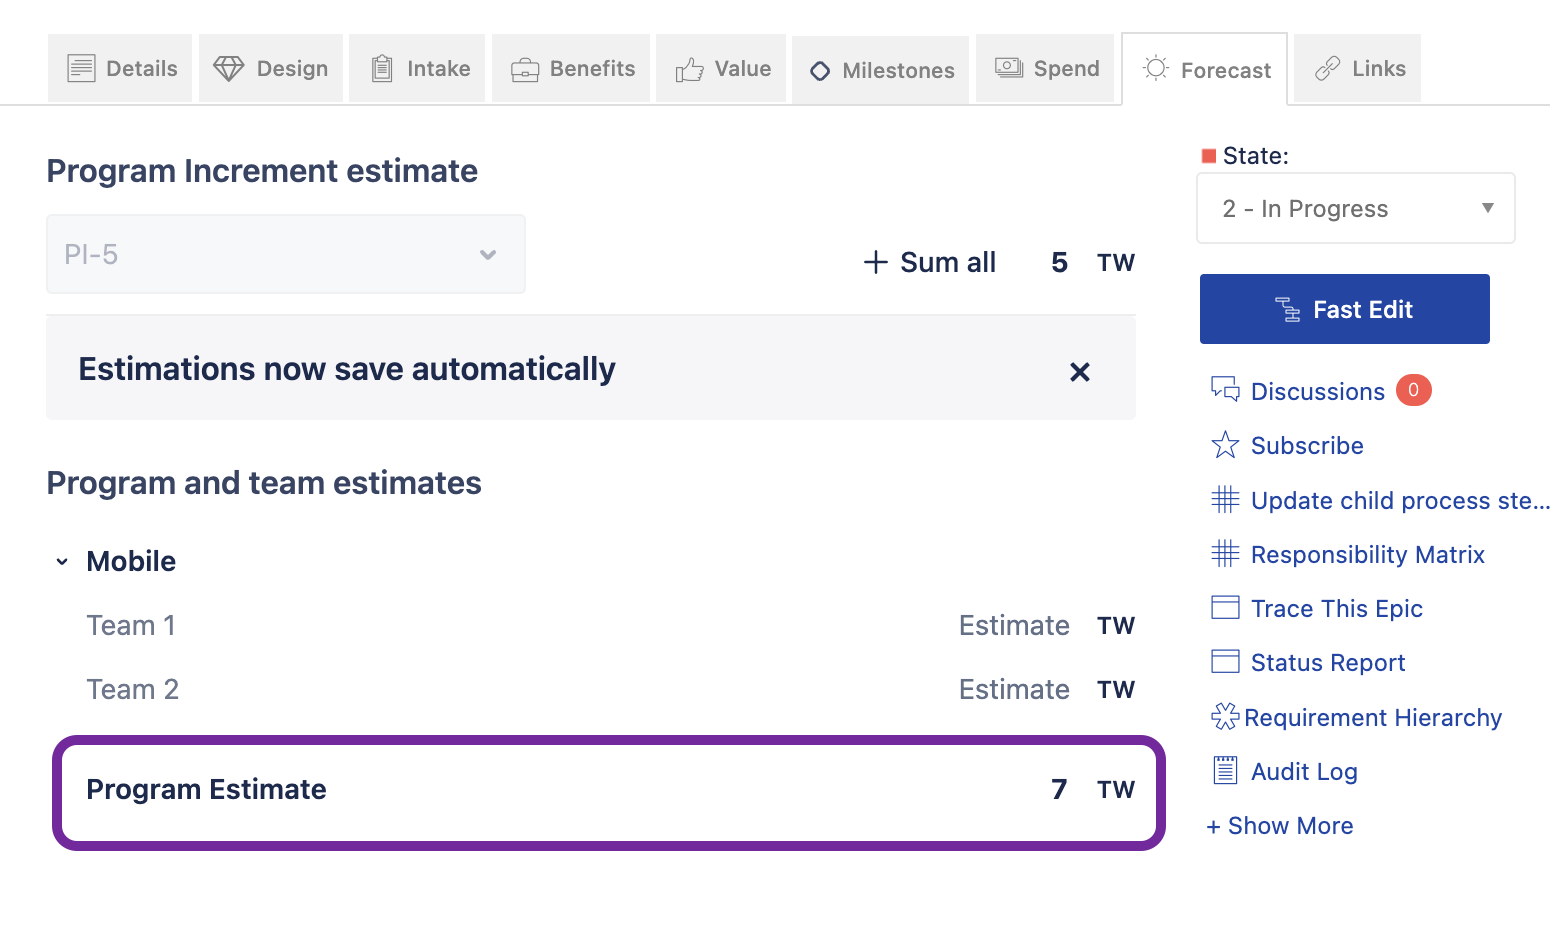Open the Details tab
This screenshot has width=1550, height=940.
coord(120,68)
